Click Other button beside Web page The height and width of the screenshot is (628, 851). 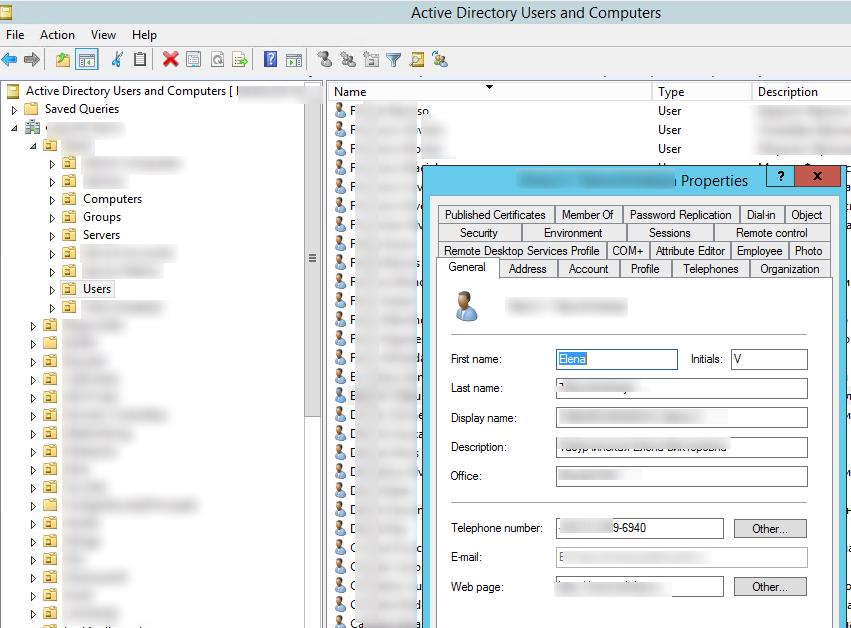tap(770, 587)
